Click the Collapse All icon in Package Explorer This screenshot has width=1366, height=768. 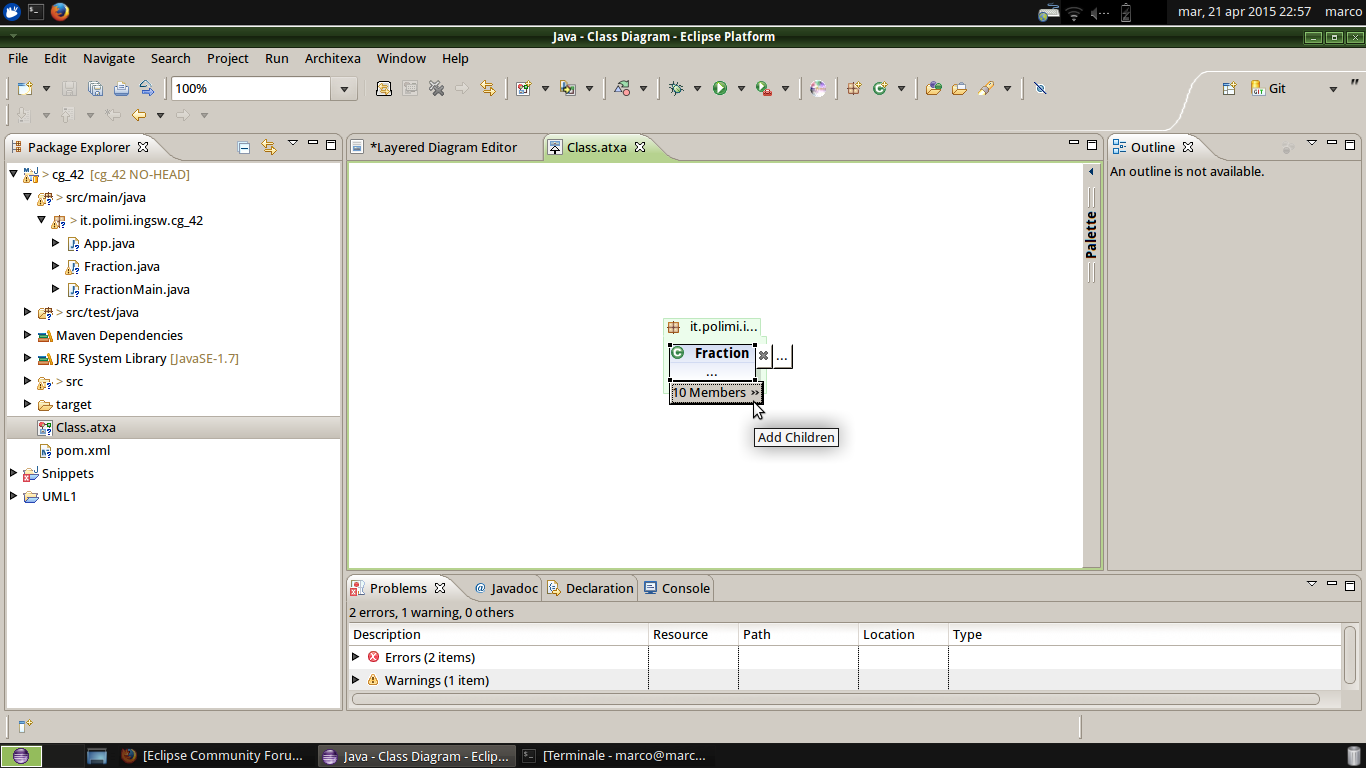pos(244,147)
